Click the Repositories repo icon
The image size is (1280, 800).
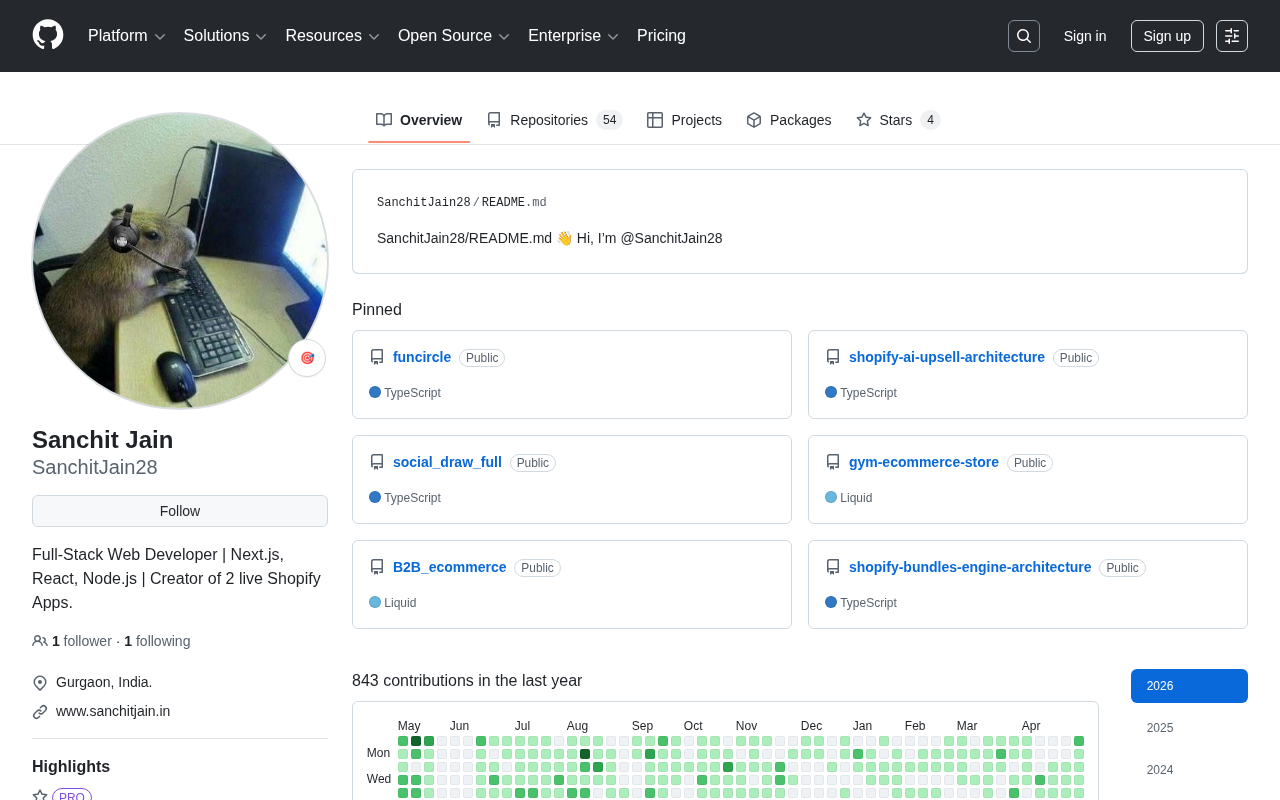pyautogui.click(x=494, y=120)
